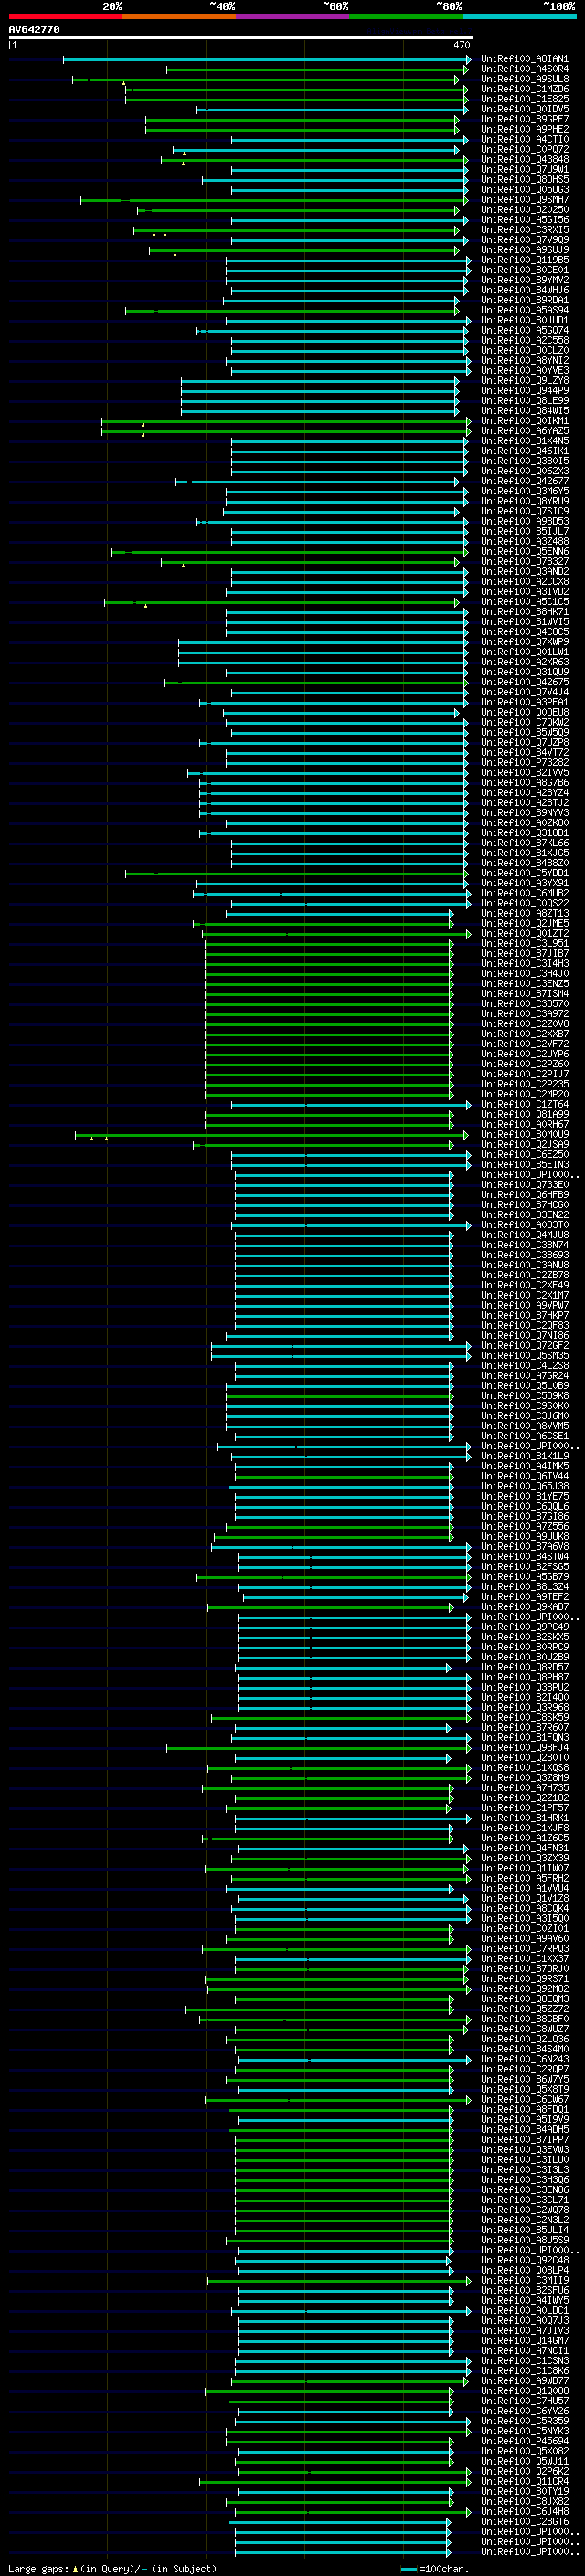The width and height of the screenshot is (585, 2576).
Task: Click the hit label UniRef100_Q733E0
Action: point(525,1185)
